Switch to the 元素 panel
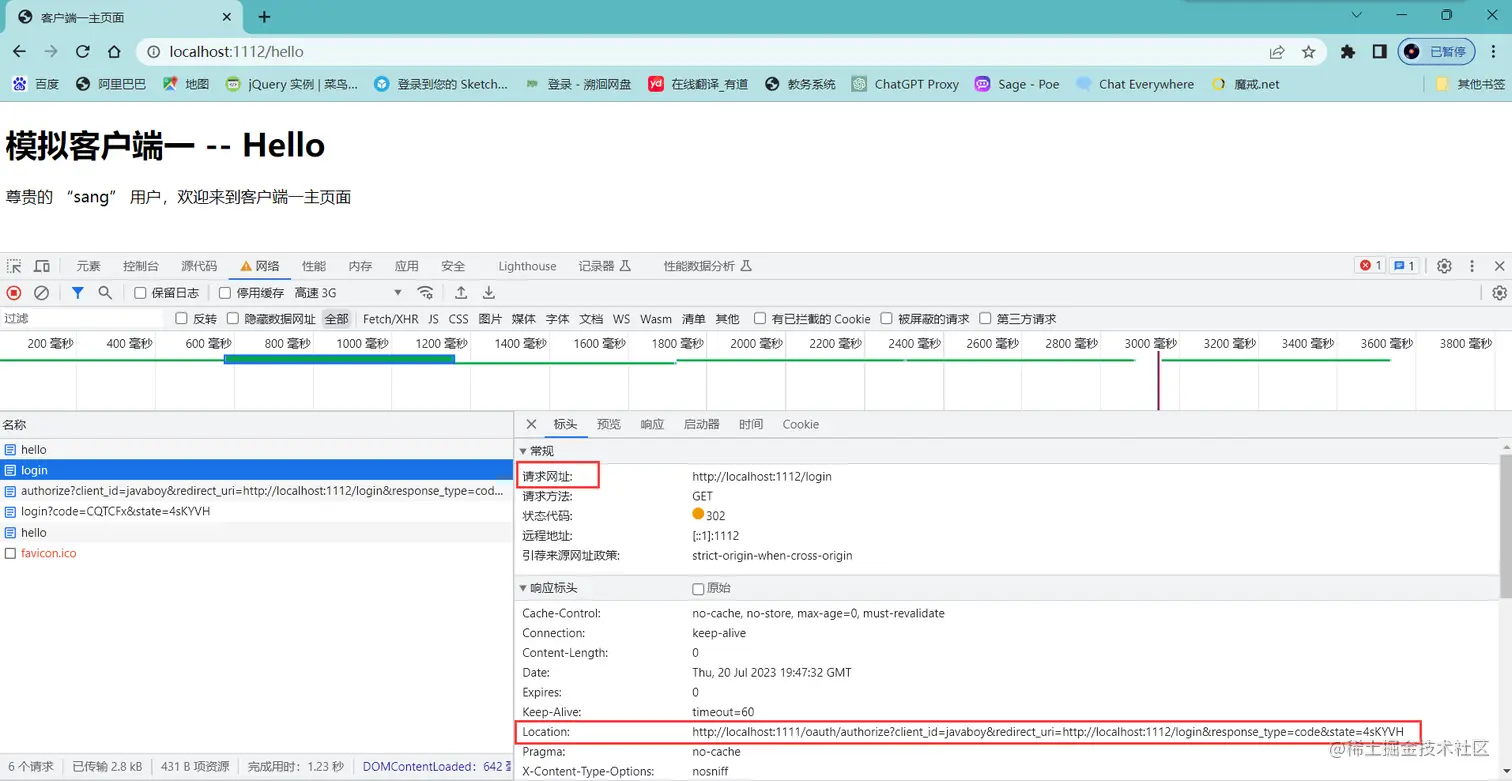Image resolution: width=1512 pixels, height=781 pixels. point(89,266)
